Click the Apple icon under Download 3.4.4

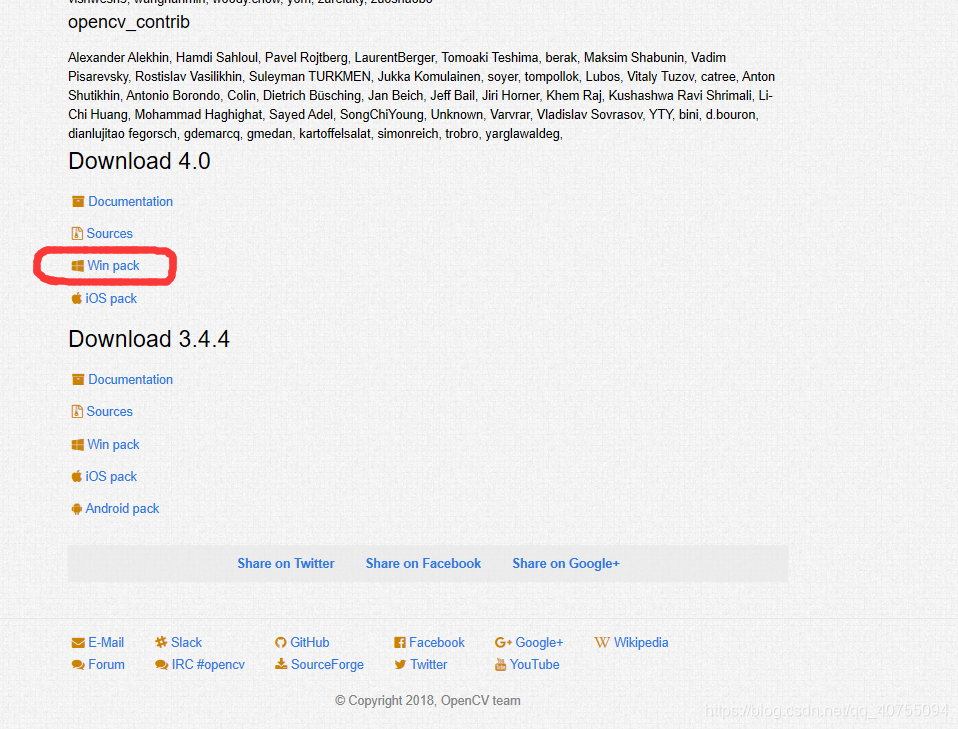(76, 476)
